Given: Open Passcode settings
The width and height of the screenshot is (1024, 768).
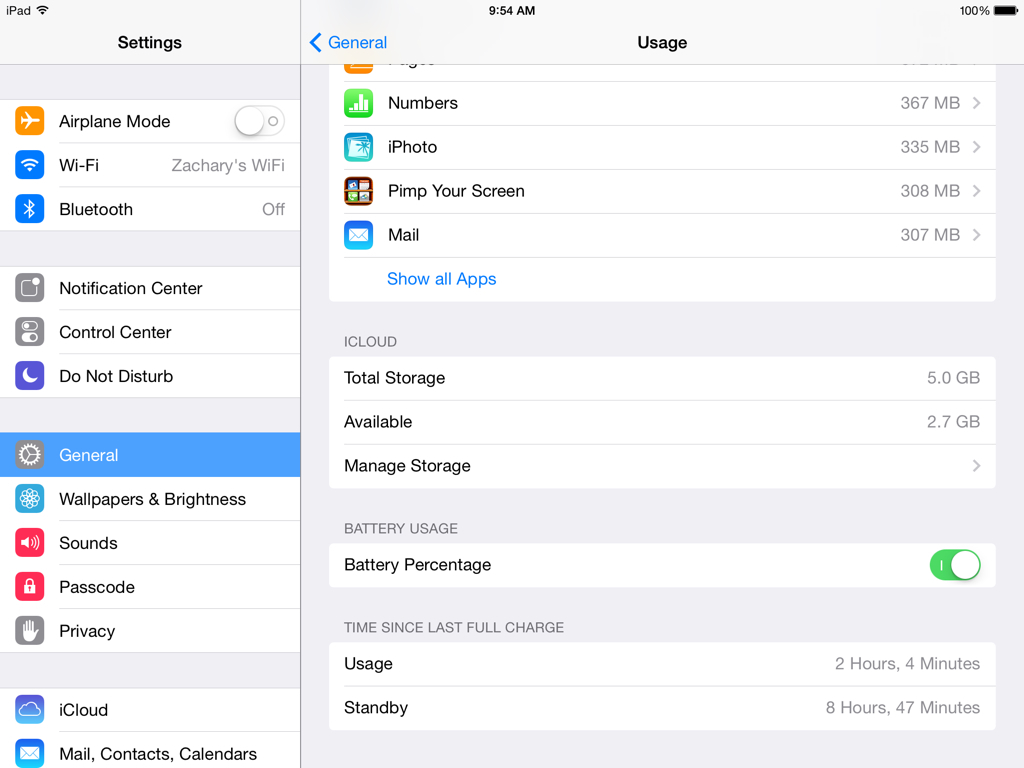Looking at the screenshot, I should [x=150, y=586].
